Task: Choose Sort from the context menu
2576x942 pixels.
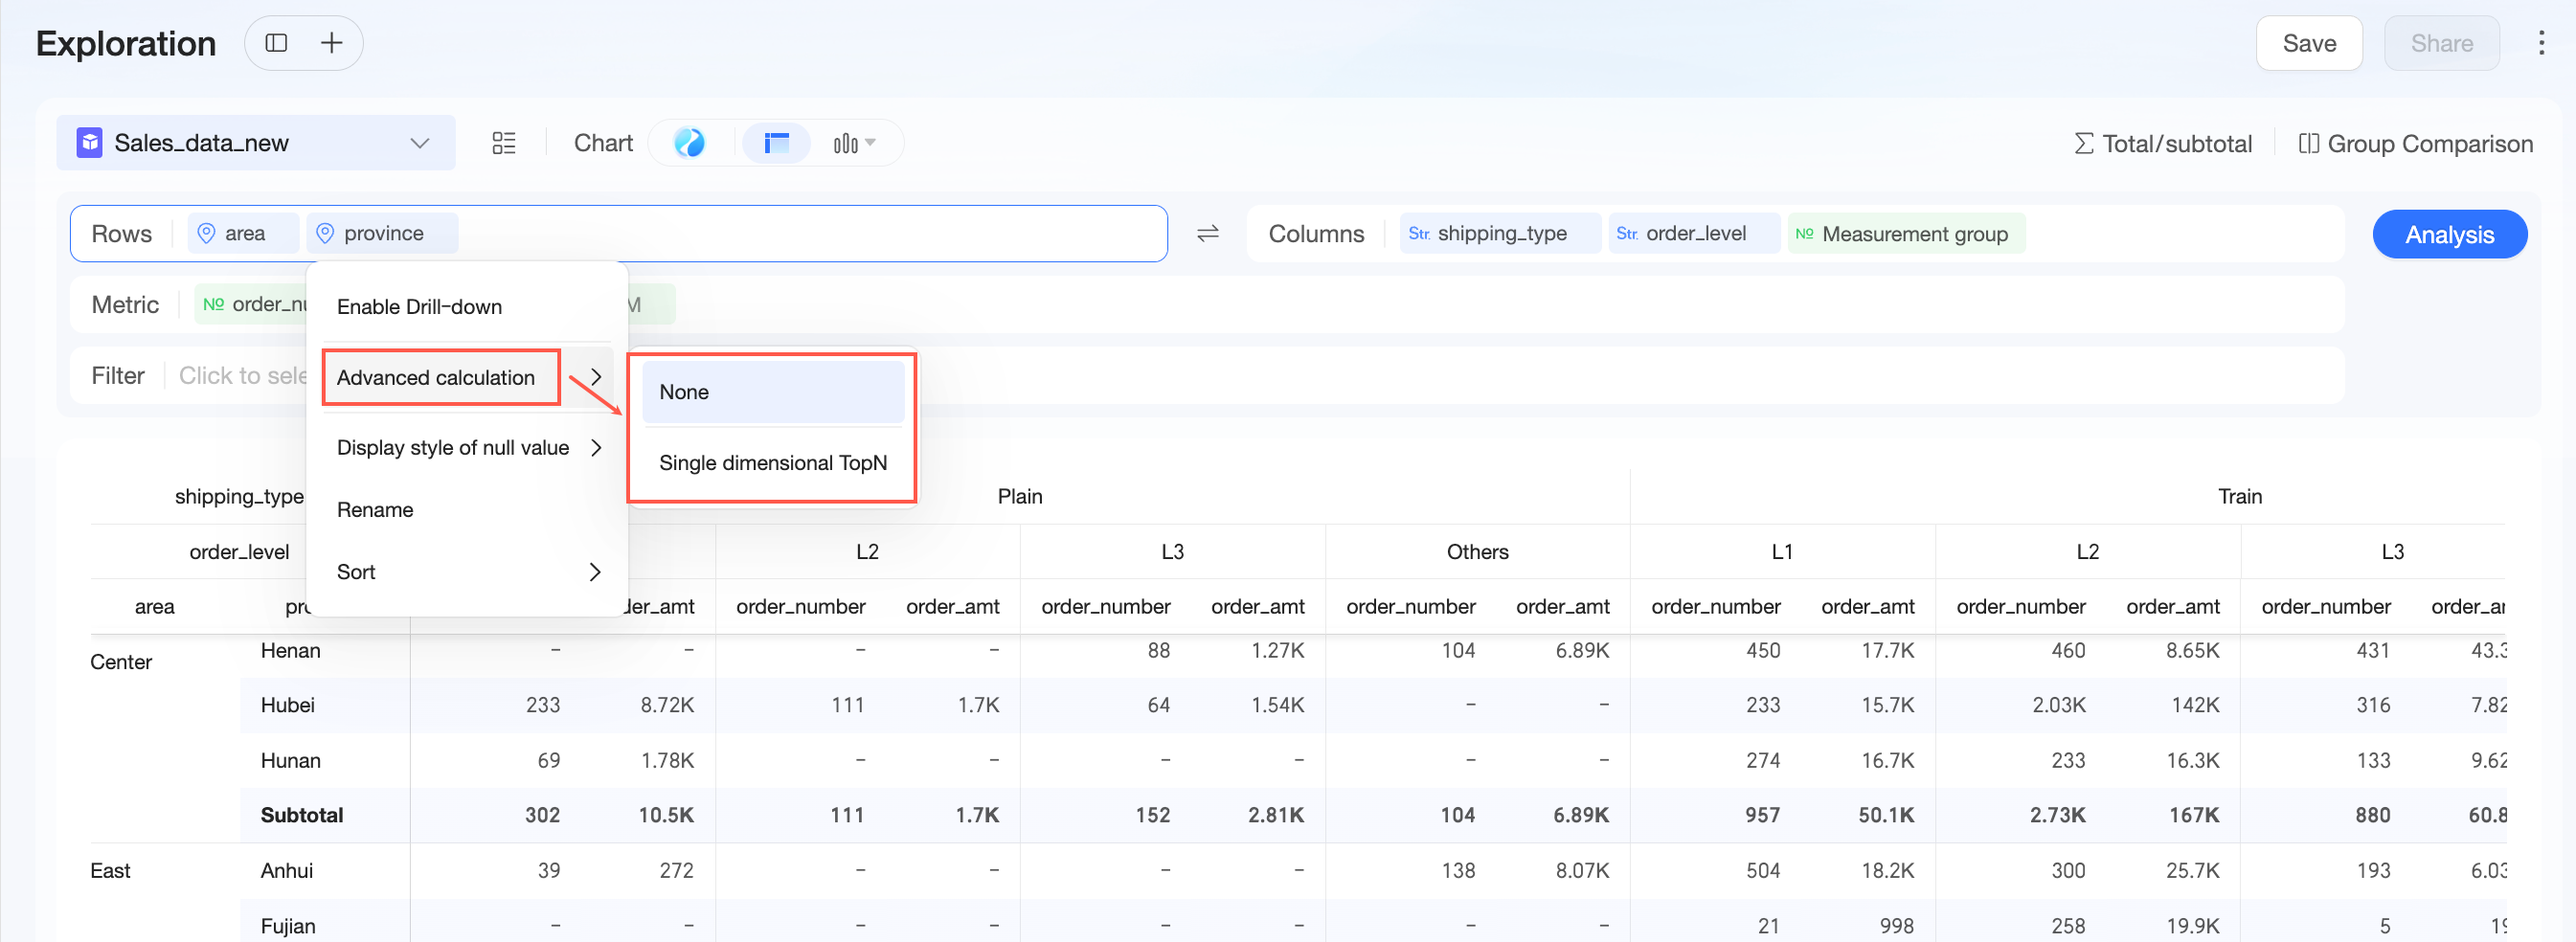Action: [356, 571]
